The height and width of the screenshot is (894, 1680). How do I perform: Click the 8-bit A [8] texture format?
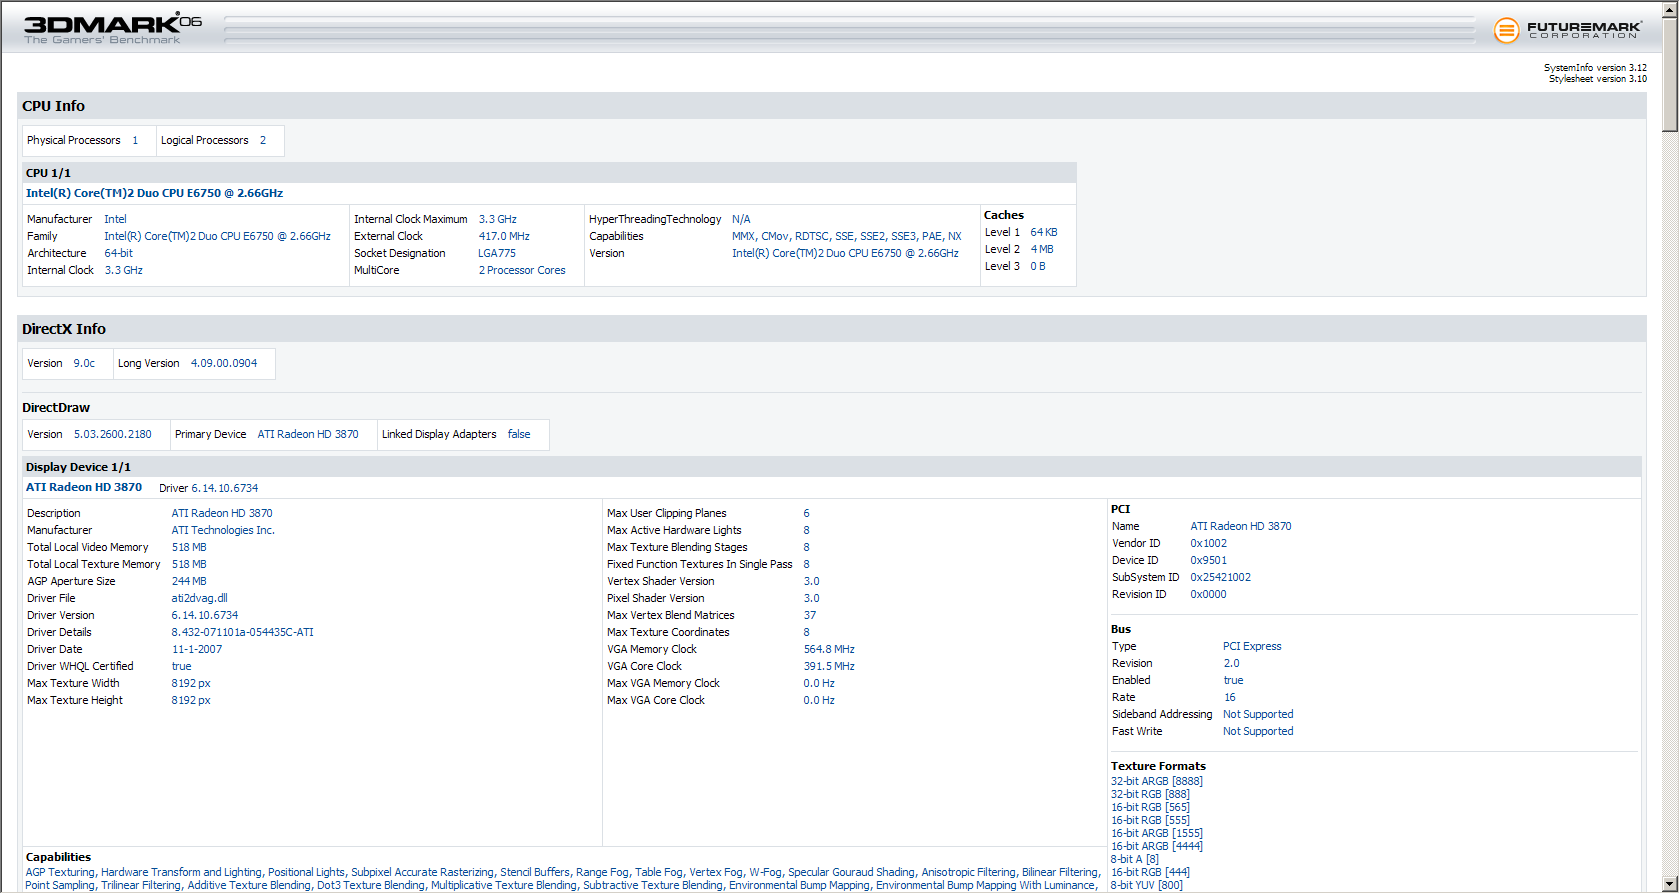point(1135,859)
